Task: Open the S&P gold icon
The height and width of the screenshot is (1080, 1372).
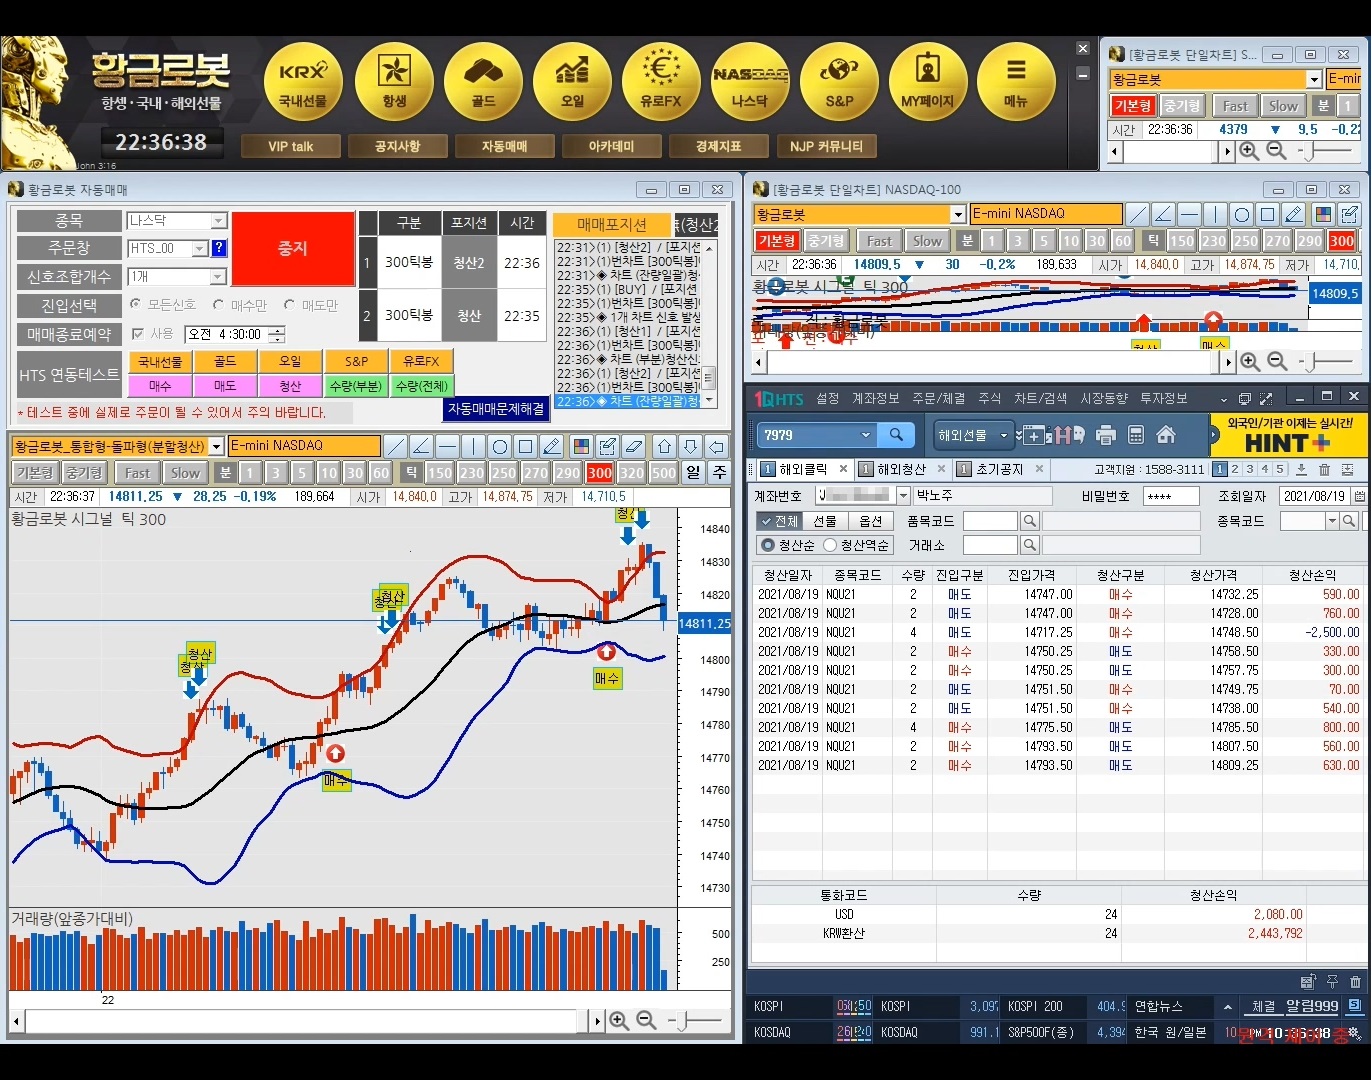Action: [x=839, y=82]
